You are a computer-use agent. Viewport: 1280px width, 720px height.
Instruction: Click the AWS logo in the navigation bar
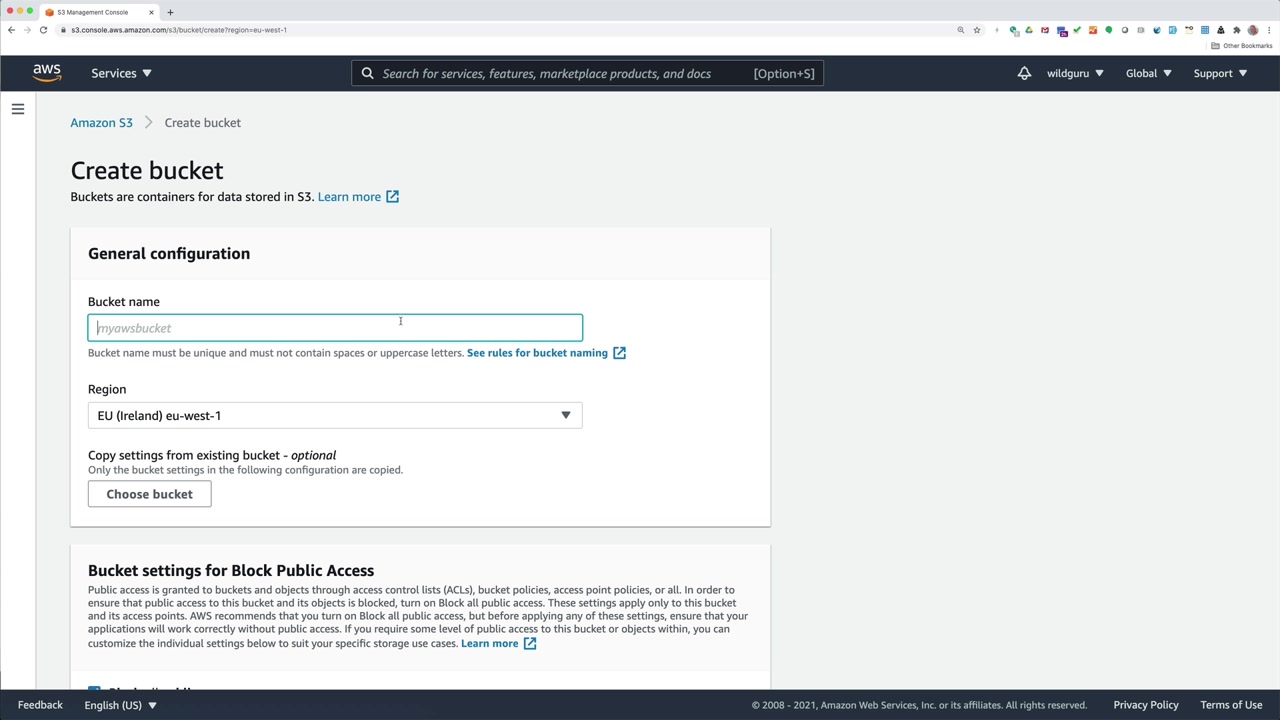47,72
